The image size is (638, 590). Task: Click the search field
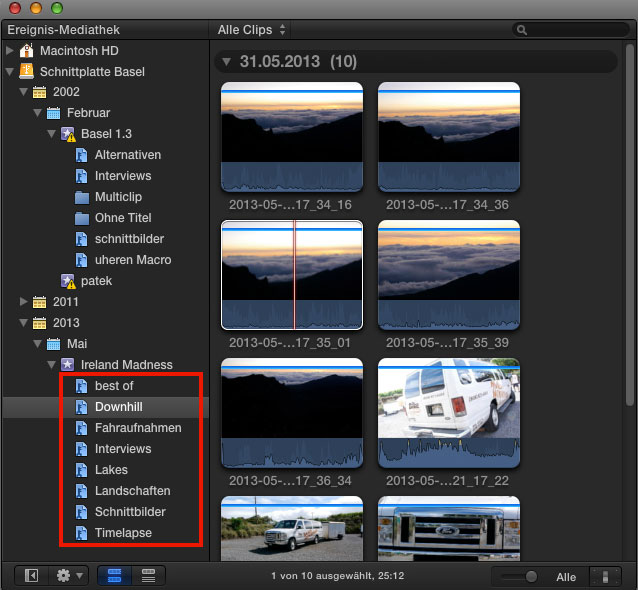[x=570, y=30]
